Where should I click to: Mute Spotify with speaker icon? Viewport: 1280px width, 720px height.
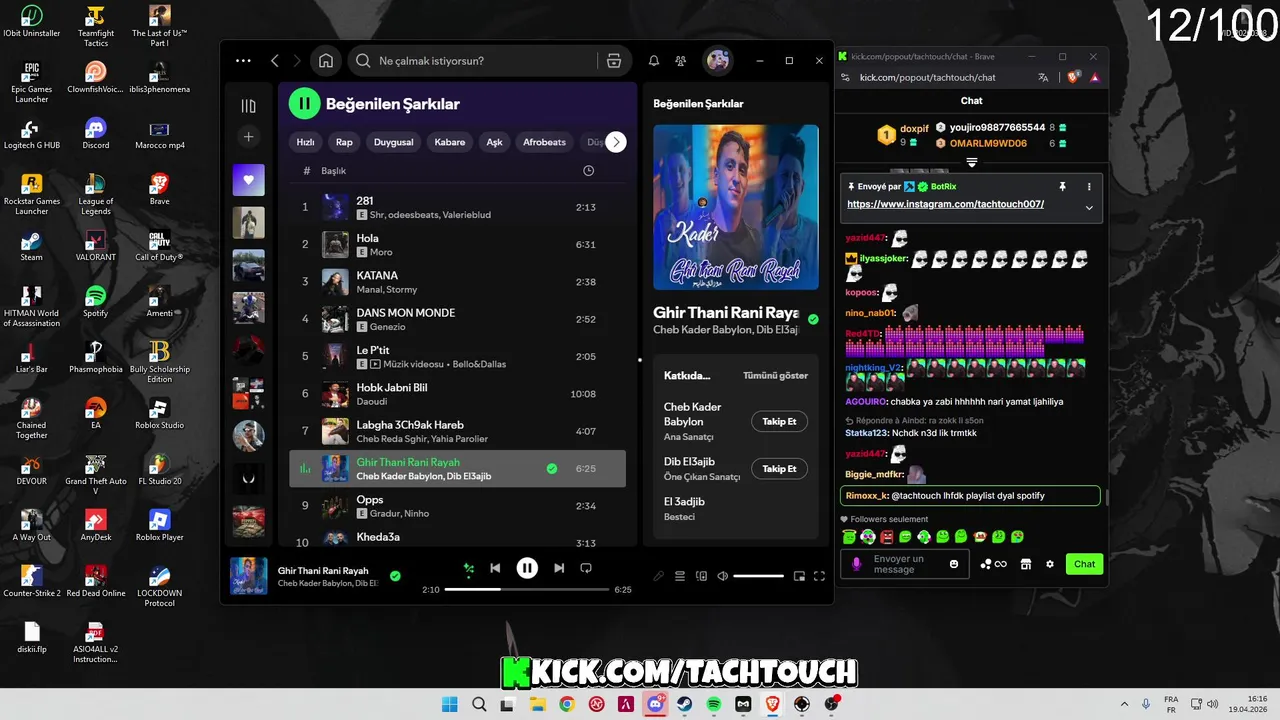pyautogui.click(x=723, y=576)
